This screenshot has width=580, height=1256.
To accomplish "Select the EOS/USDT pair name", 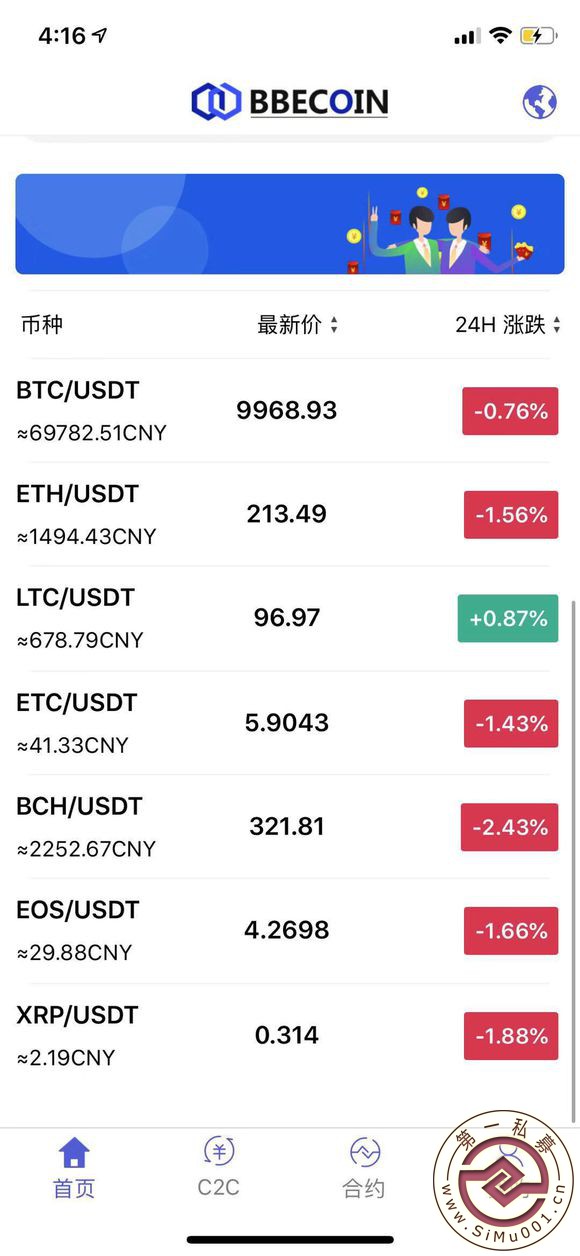I will tap(77, 910).
